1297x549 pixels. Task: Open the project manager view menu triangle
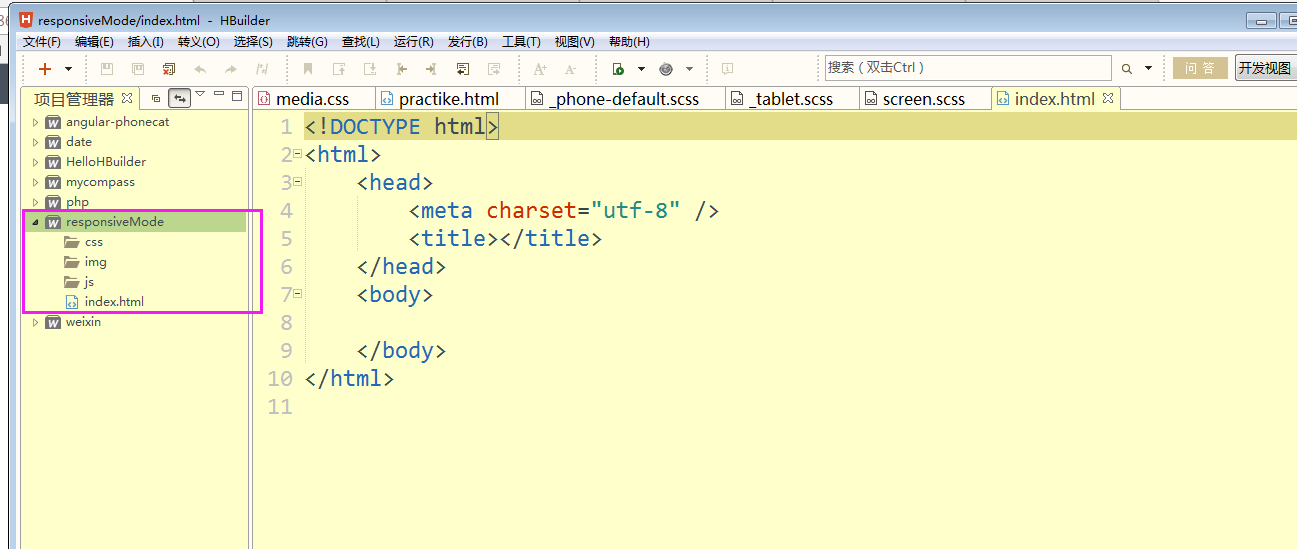(x=200, y=94)
